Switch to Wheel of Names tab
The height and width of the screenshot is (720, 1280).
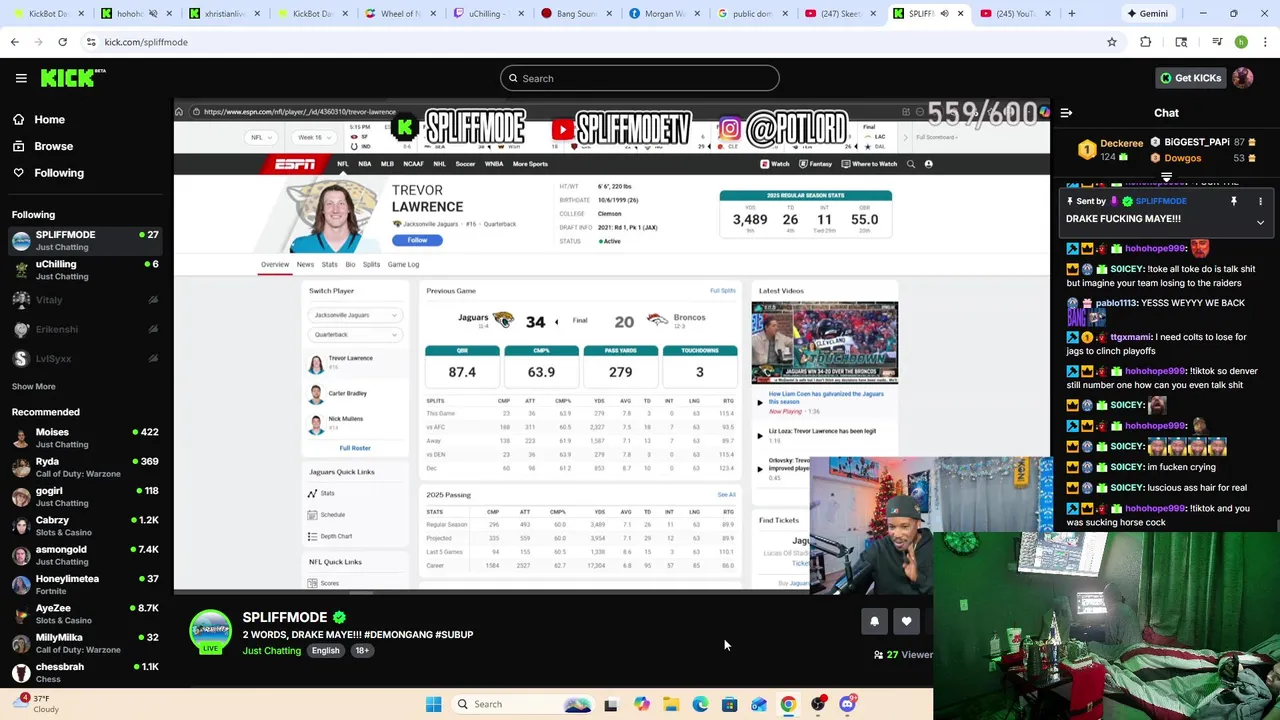(x=400, y=14)
